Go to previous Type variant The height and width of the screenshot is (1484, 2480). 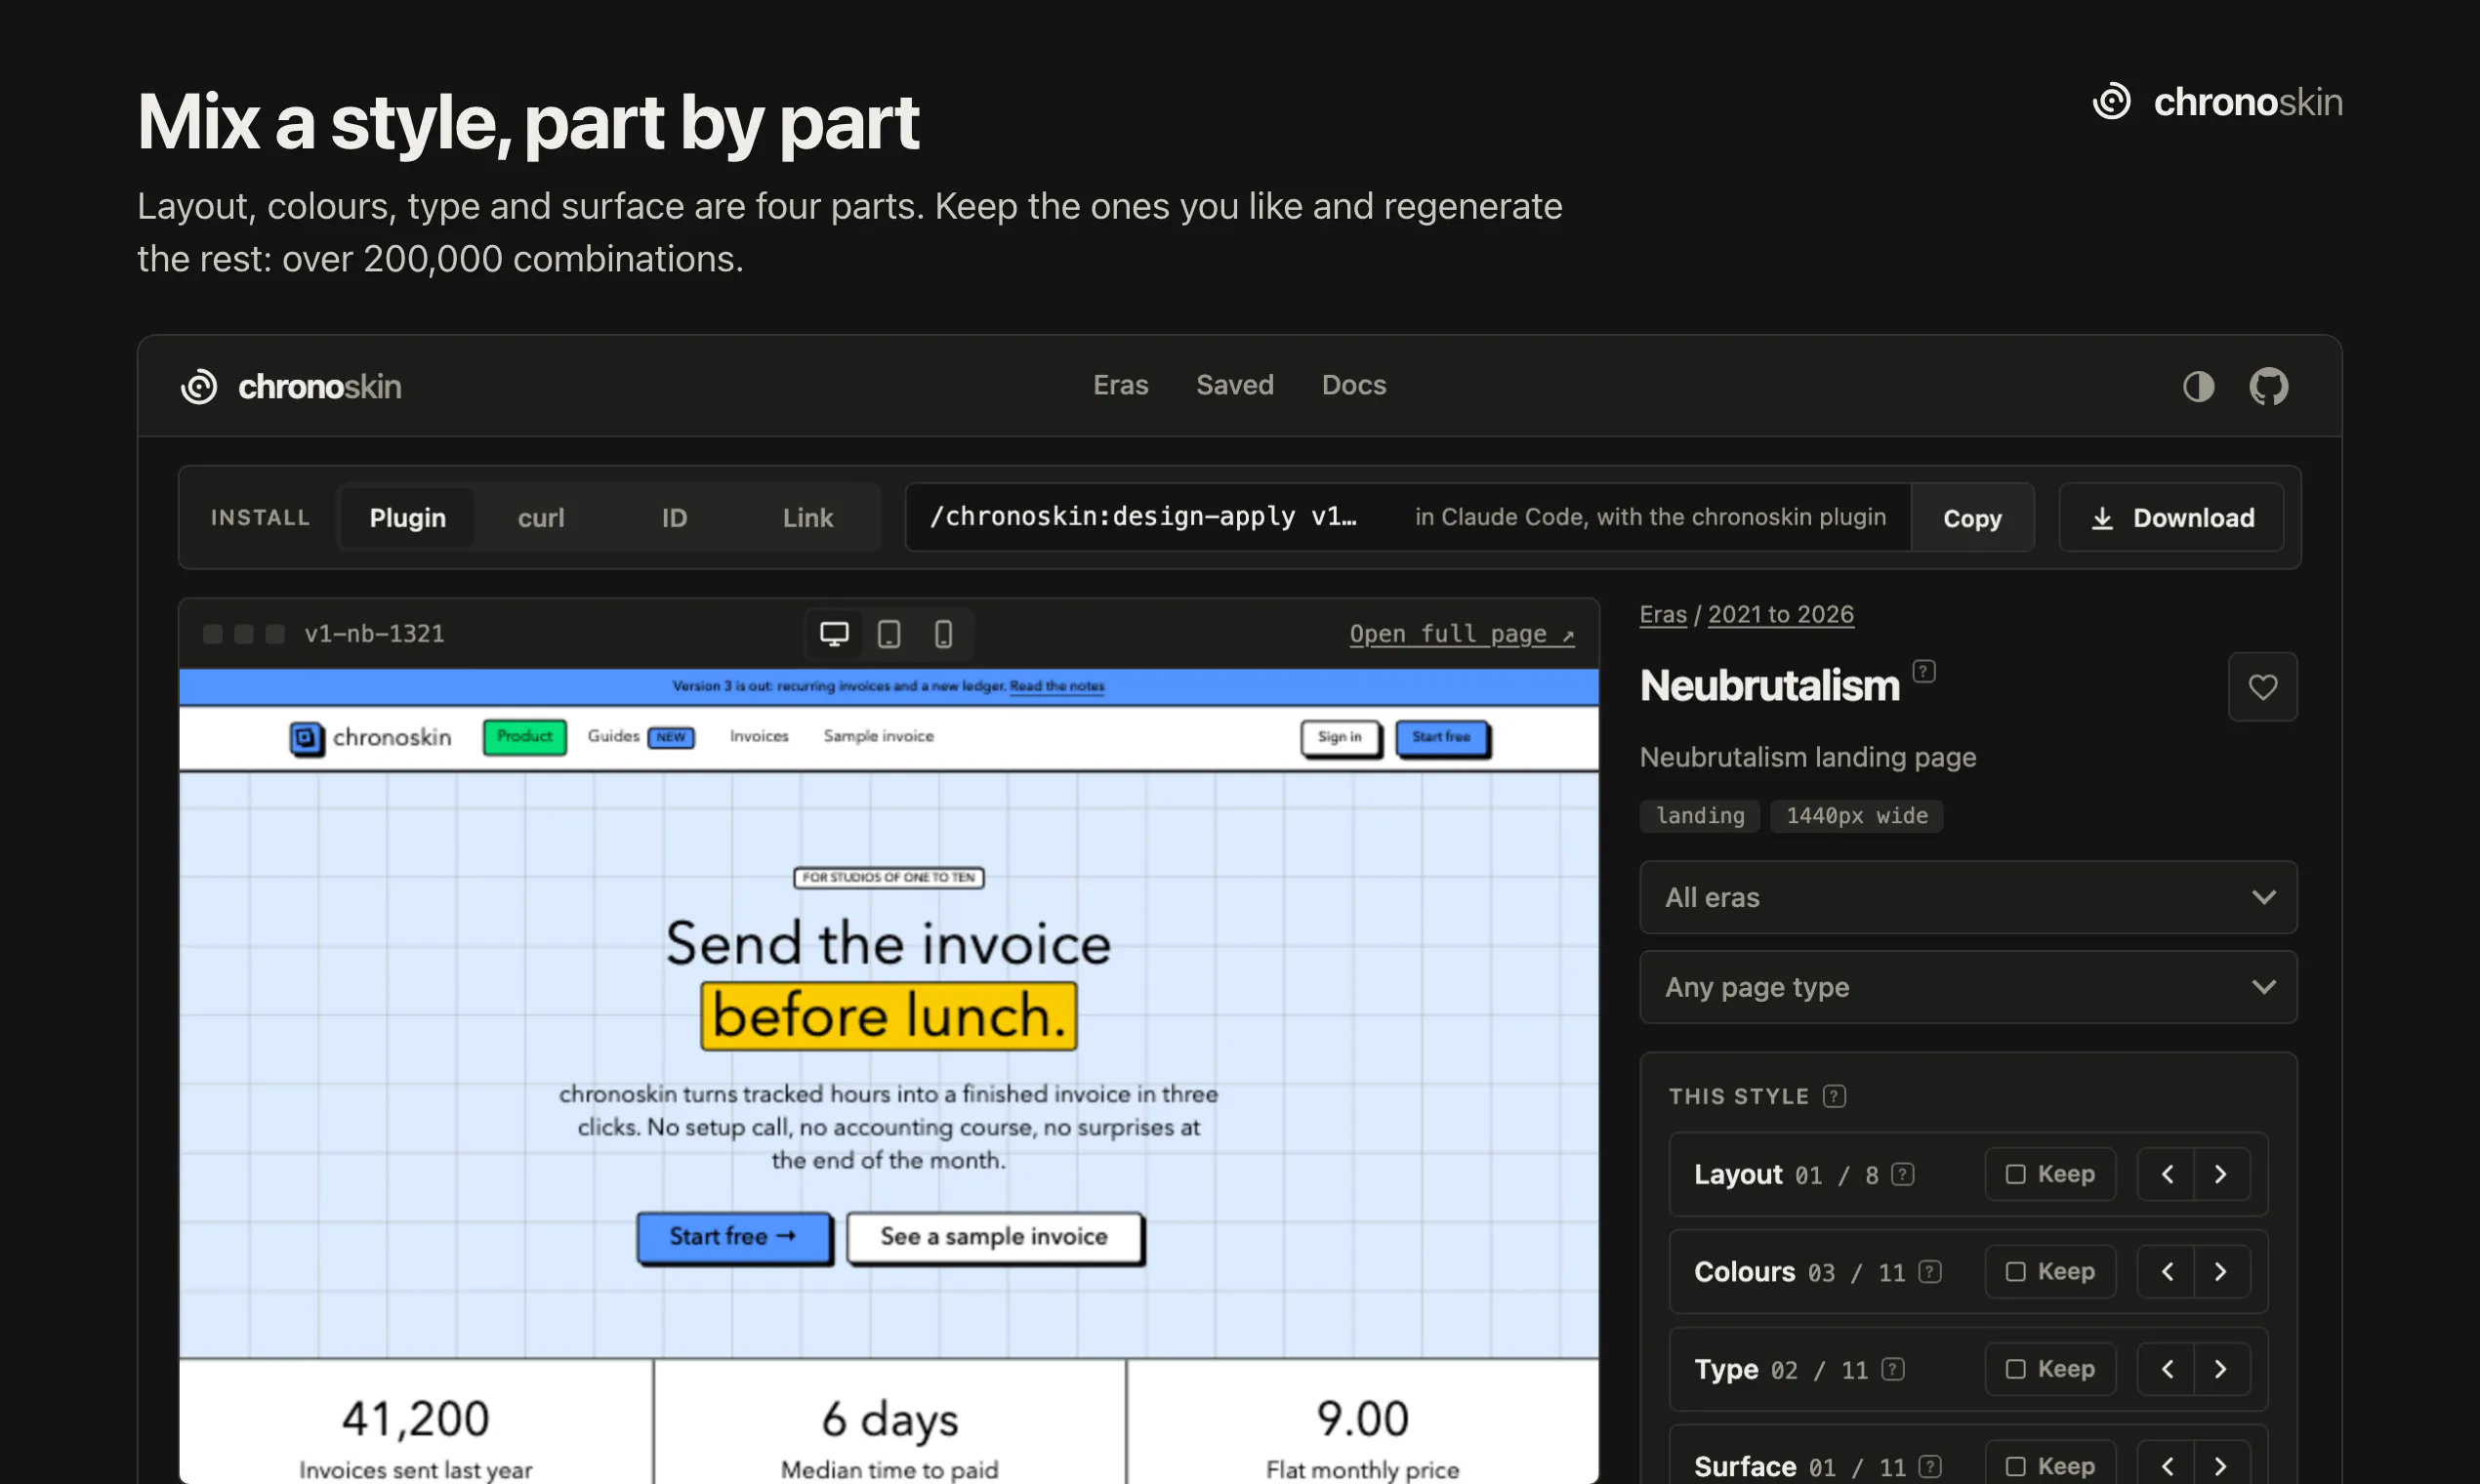tap(2166, 1369)
